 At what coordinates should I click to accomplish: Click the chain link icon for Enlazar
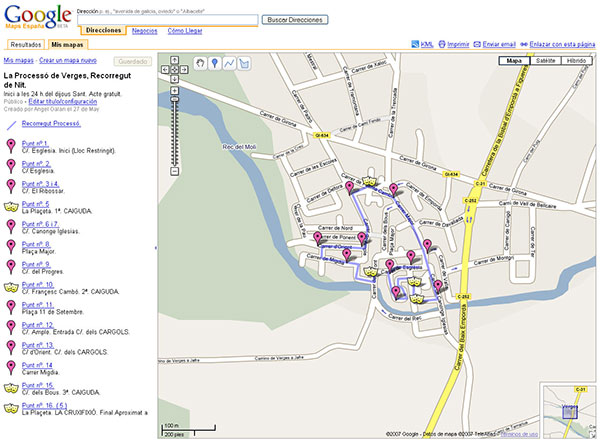[524, 44]
